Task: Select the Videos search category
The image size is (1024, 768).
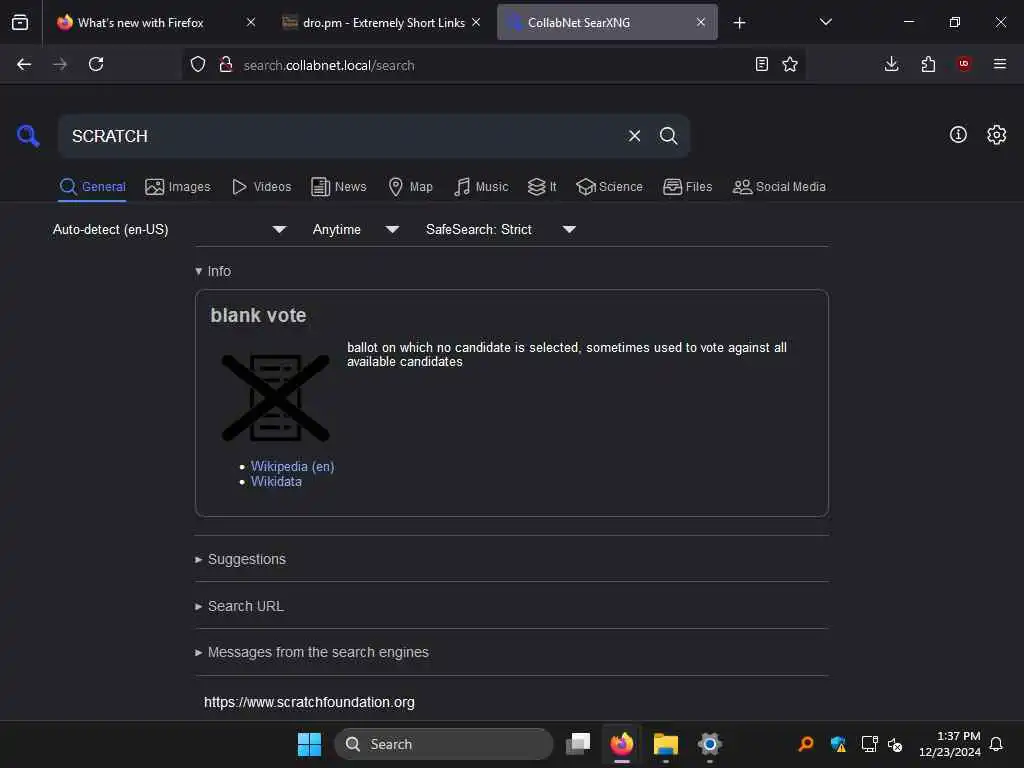Action: pyautogui.click(x=261, y=187)
